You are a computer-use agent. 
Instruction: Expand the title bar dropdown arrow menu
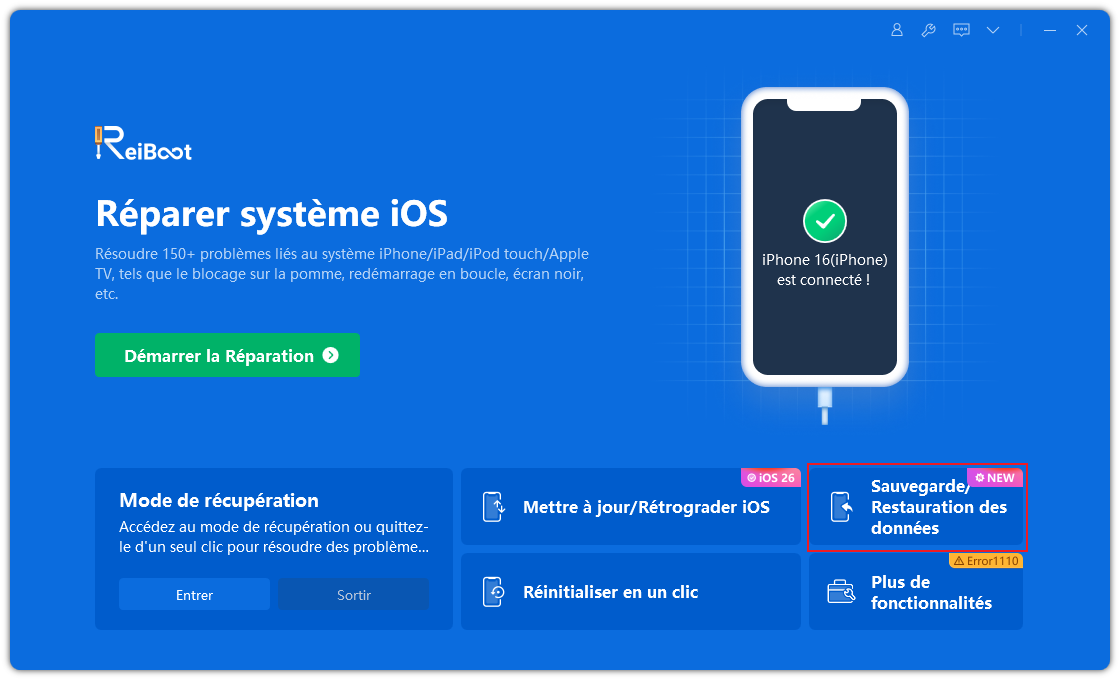993,30
